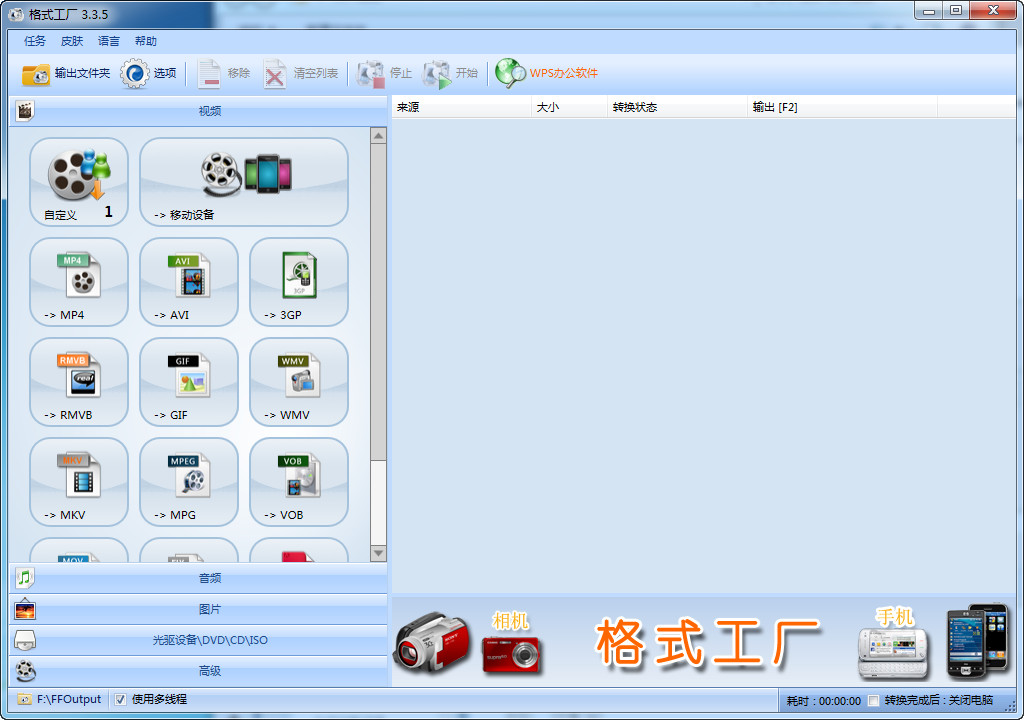Open the 皮肤 menu
Screen dimensions: 1024x720
tap(72, 41)
